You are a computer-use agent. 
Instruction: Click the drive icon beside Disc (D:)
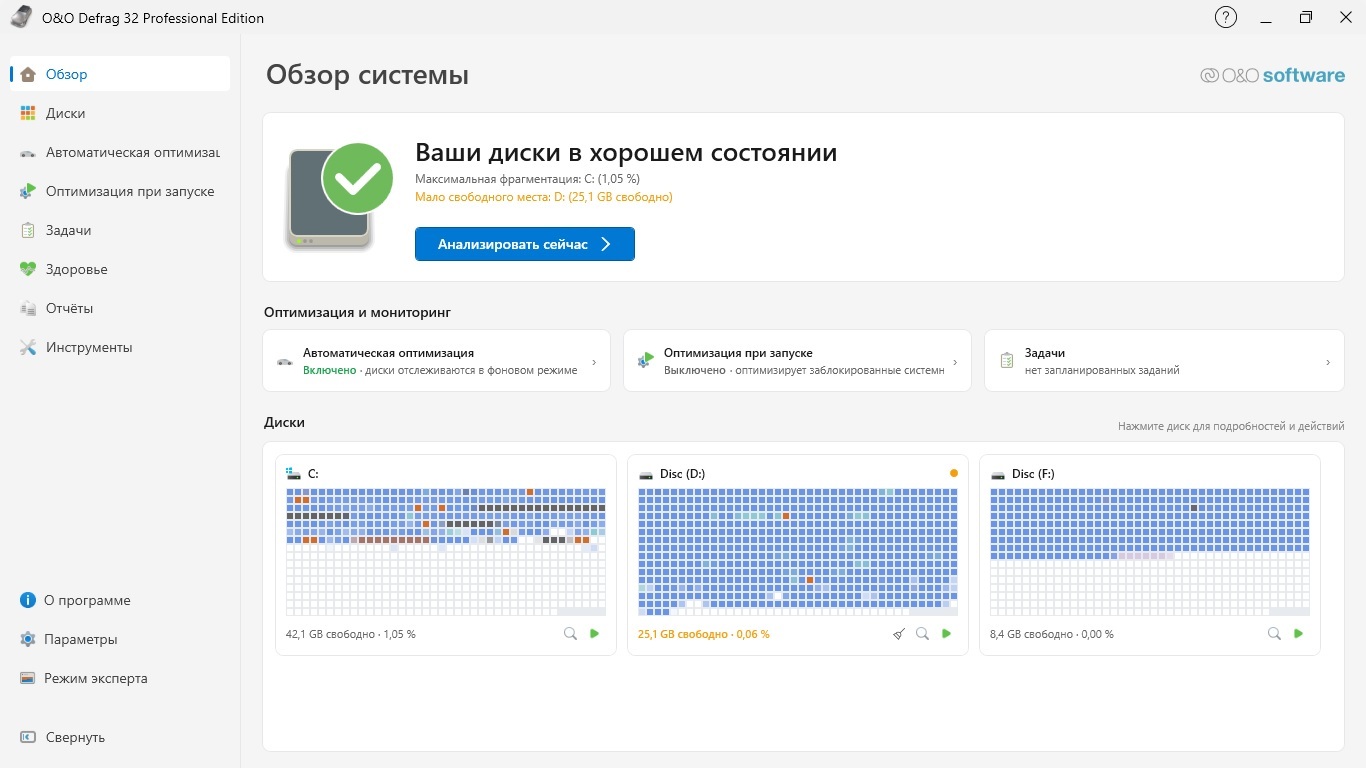[x=646, y=474]
